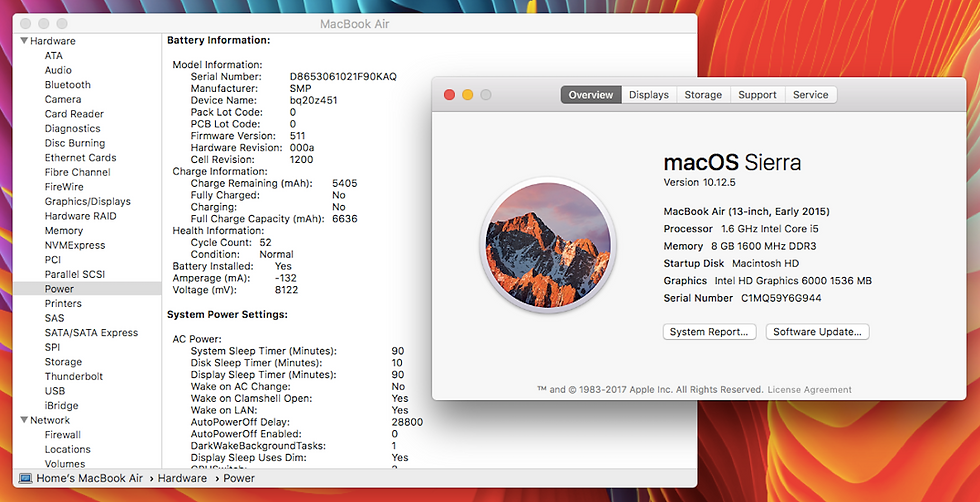Viewport: 980px width, 502px height.
Task: Collapse the Hardware section triangle
Action: tap(24, 41)
